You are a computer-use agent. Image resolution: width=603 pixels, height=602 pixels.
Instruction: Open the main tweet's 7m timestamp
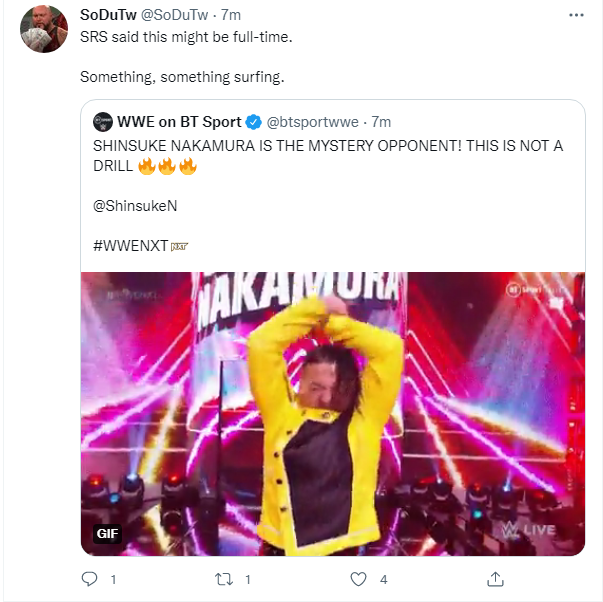click(231, 15)
